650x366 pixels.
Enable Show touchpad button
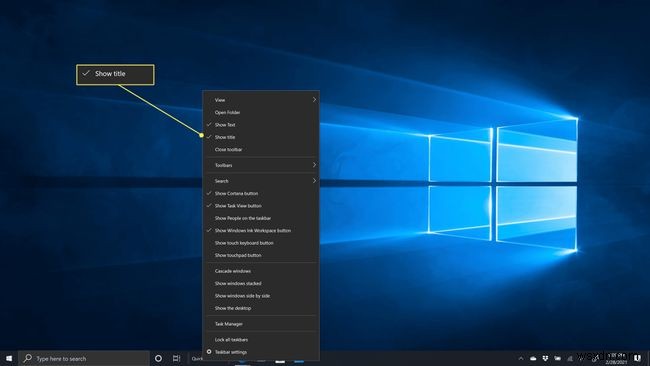pyautogui.click(x=261, y=256)
